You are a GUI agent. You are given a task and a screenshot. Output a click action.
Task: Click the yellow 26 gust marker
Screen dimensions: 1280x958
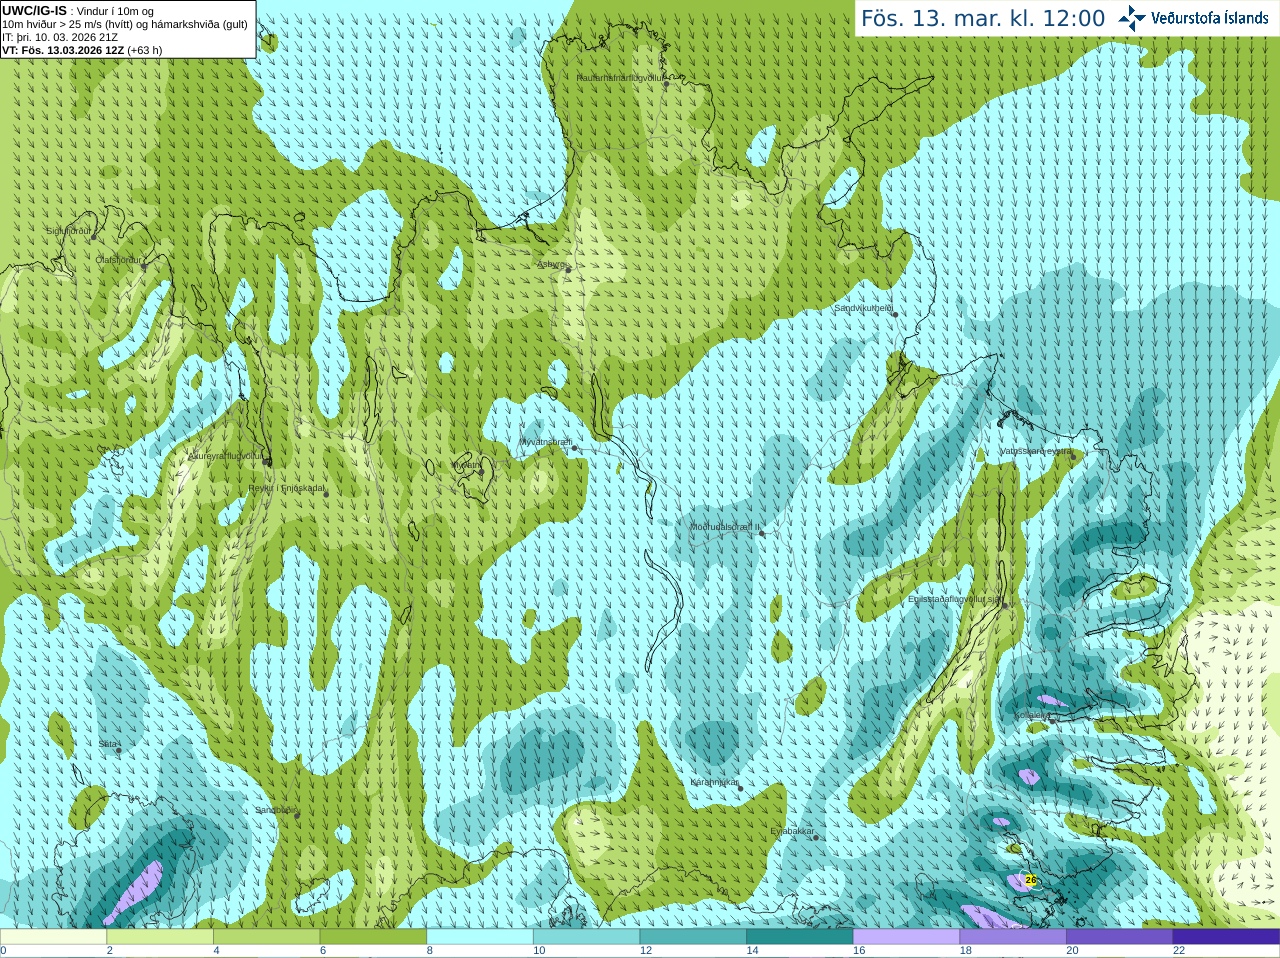[x=1031, y=880]
